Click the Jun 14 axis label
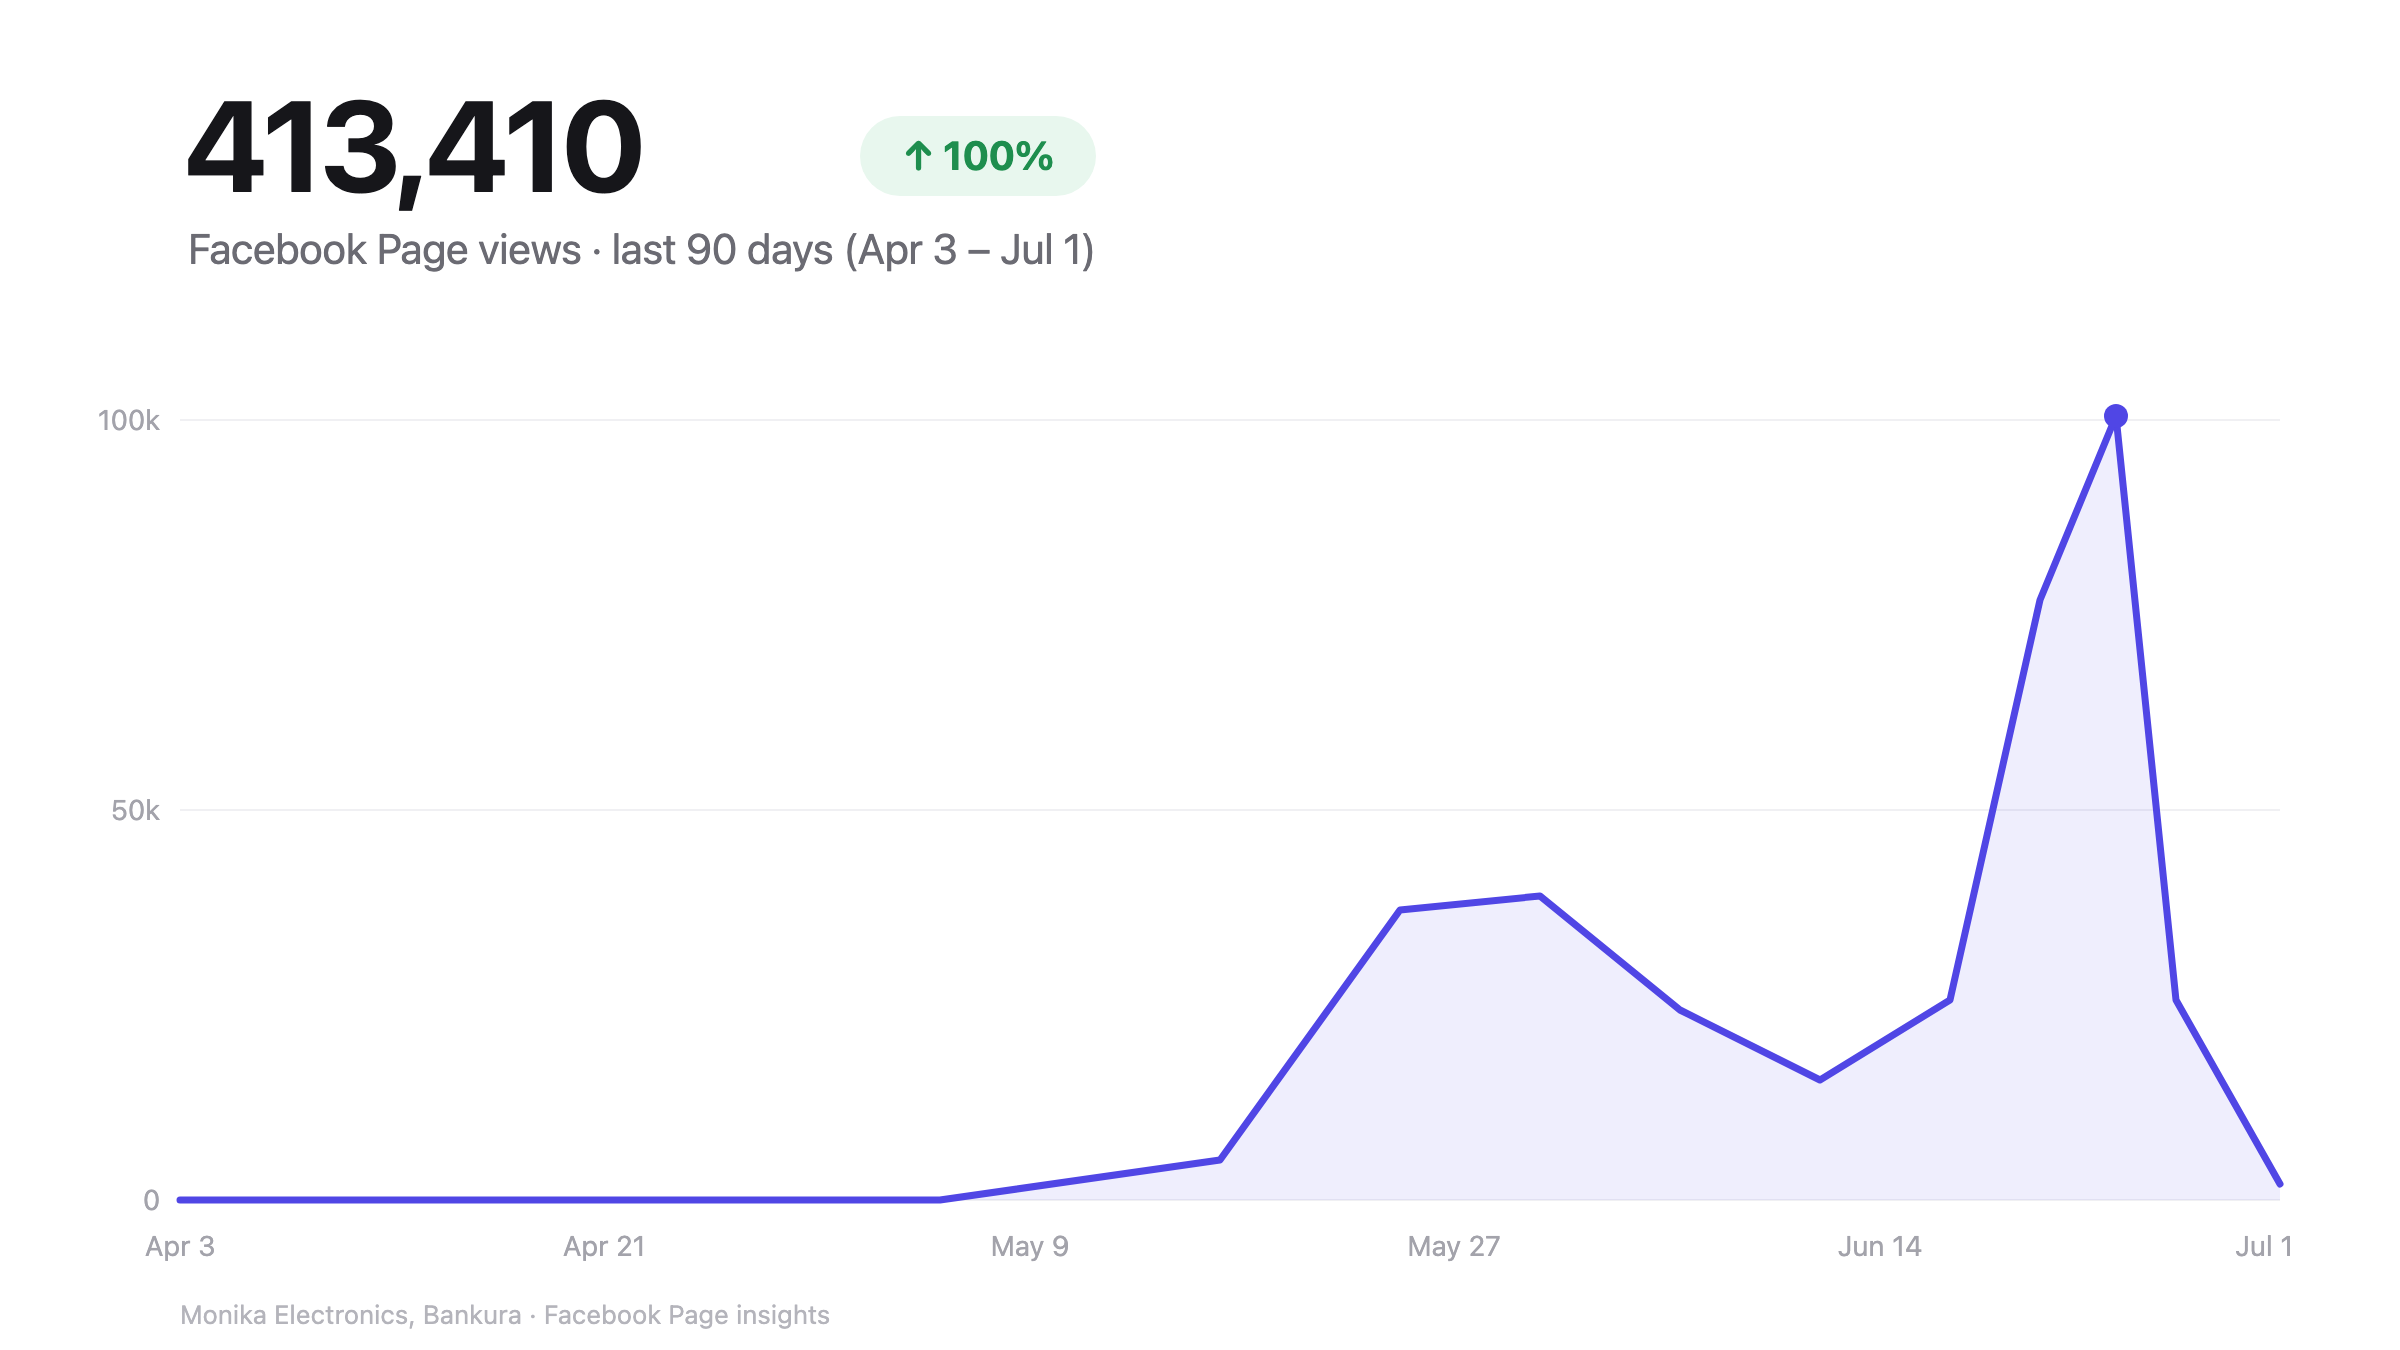This screenshot has height=1350, width=2400. tap(1879, 1246)
